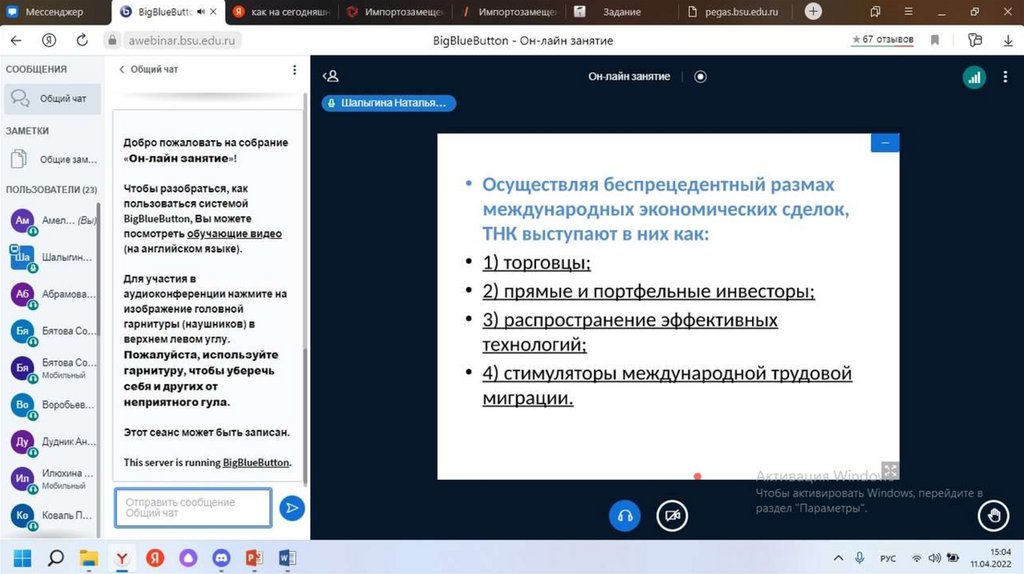Viewport: 1024px width, 574px height.
Task: Open browser hamburger menu
Action: [x=908, y=12]
